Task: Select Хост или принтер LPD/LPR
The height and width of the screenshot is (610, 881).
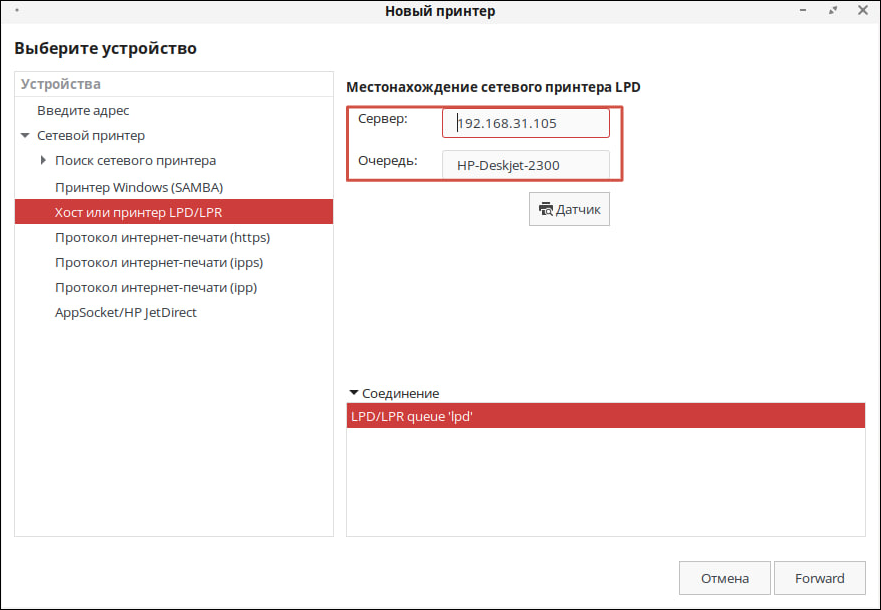Action: [138, 212]
